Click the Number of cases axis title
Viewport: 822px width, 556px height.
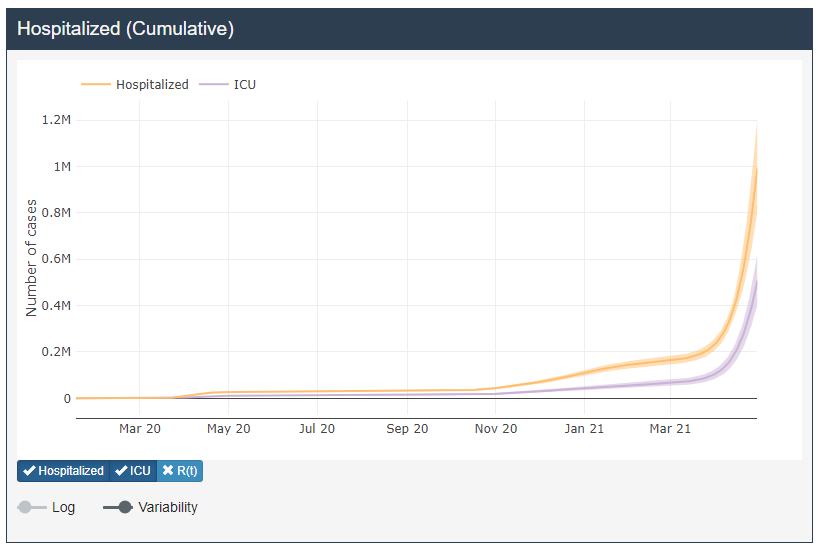pyautogui.click(x=31, y=260)
